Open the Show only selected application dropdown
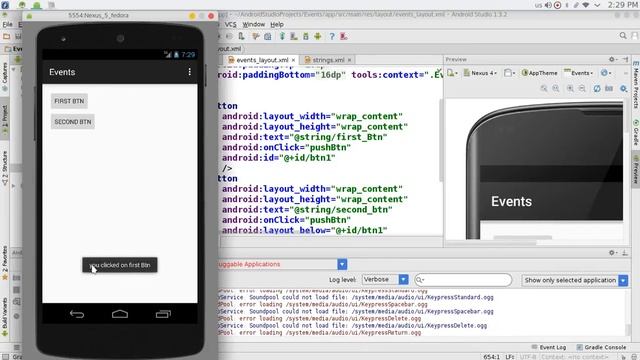640x360 pixels. [575, 280]
